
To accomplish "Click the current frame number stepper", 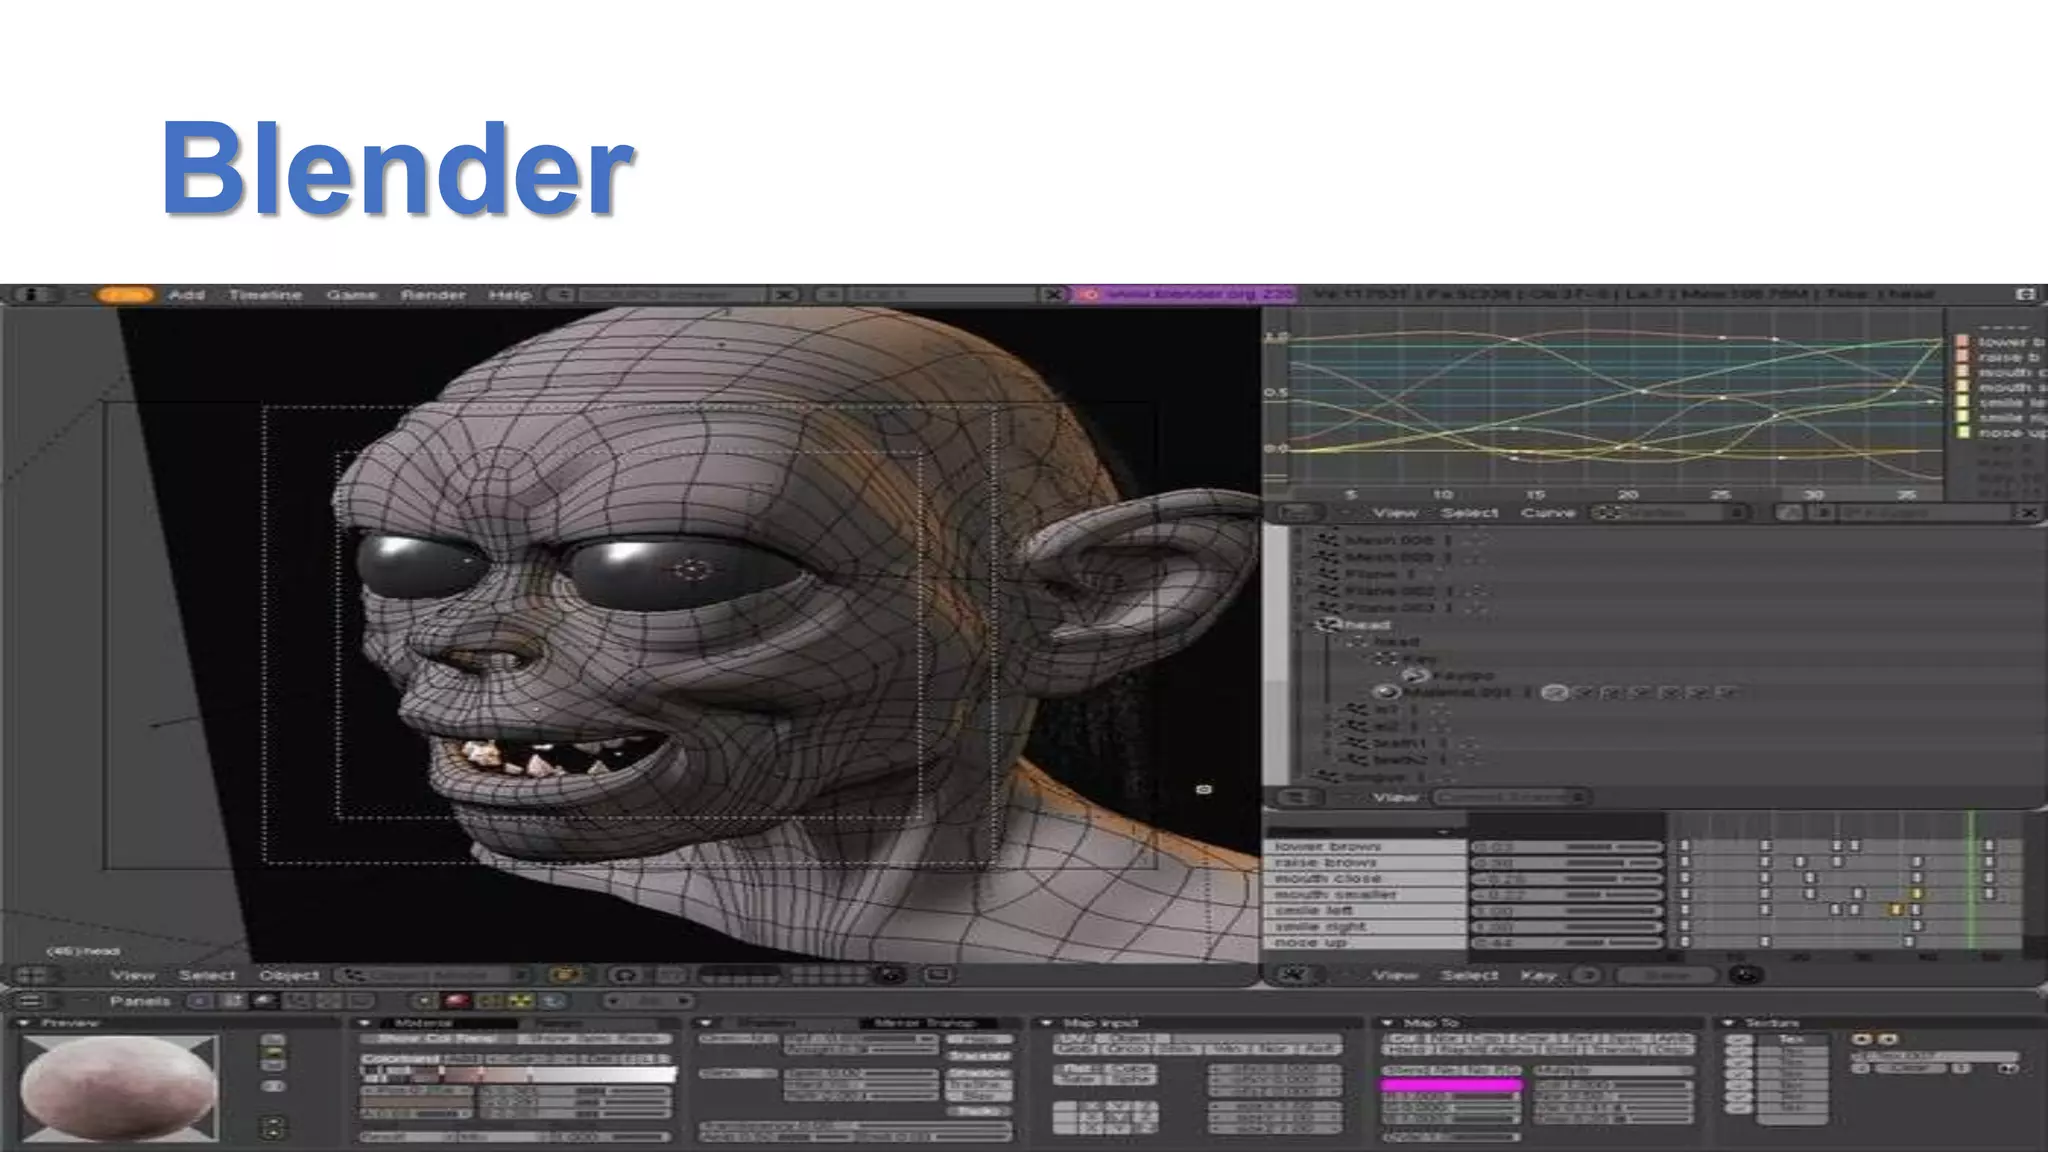I will click(650, 1001).
